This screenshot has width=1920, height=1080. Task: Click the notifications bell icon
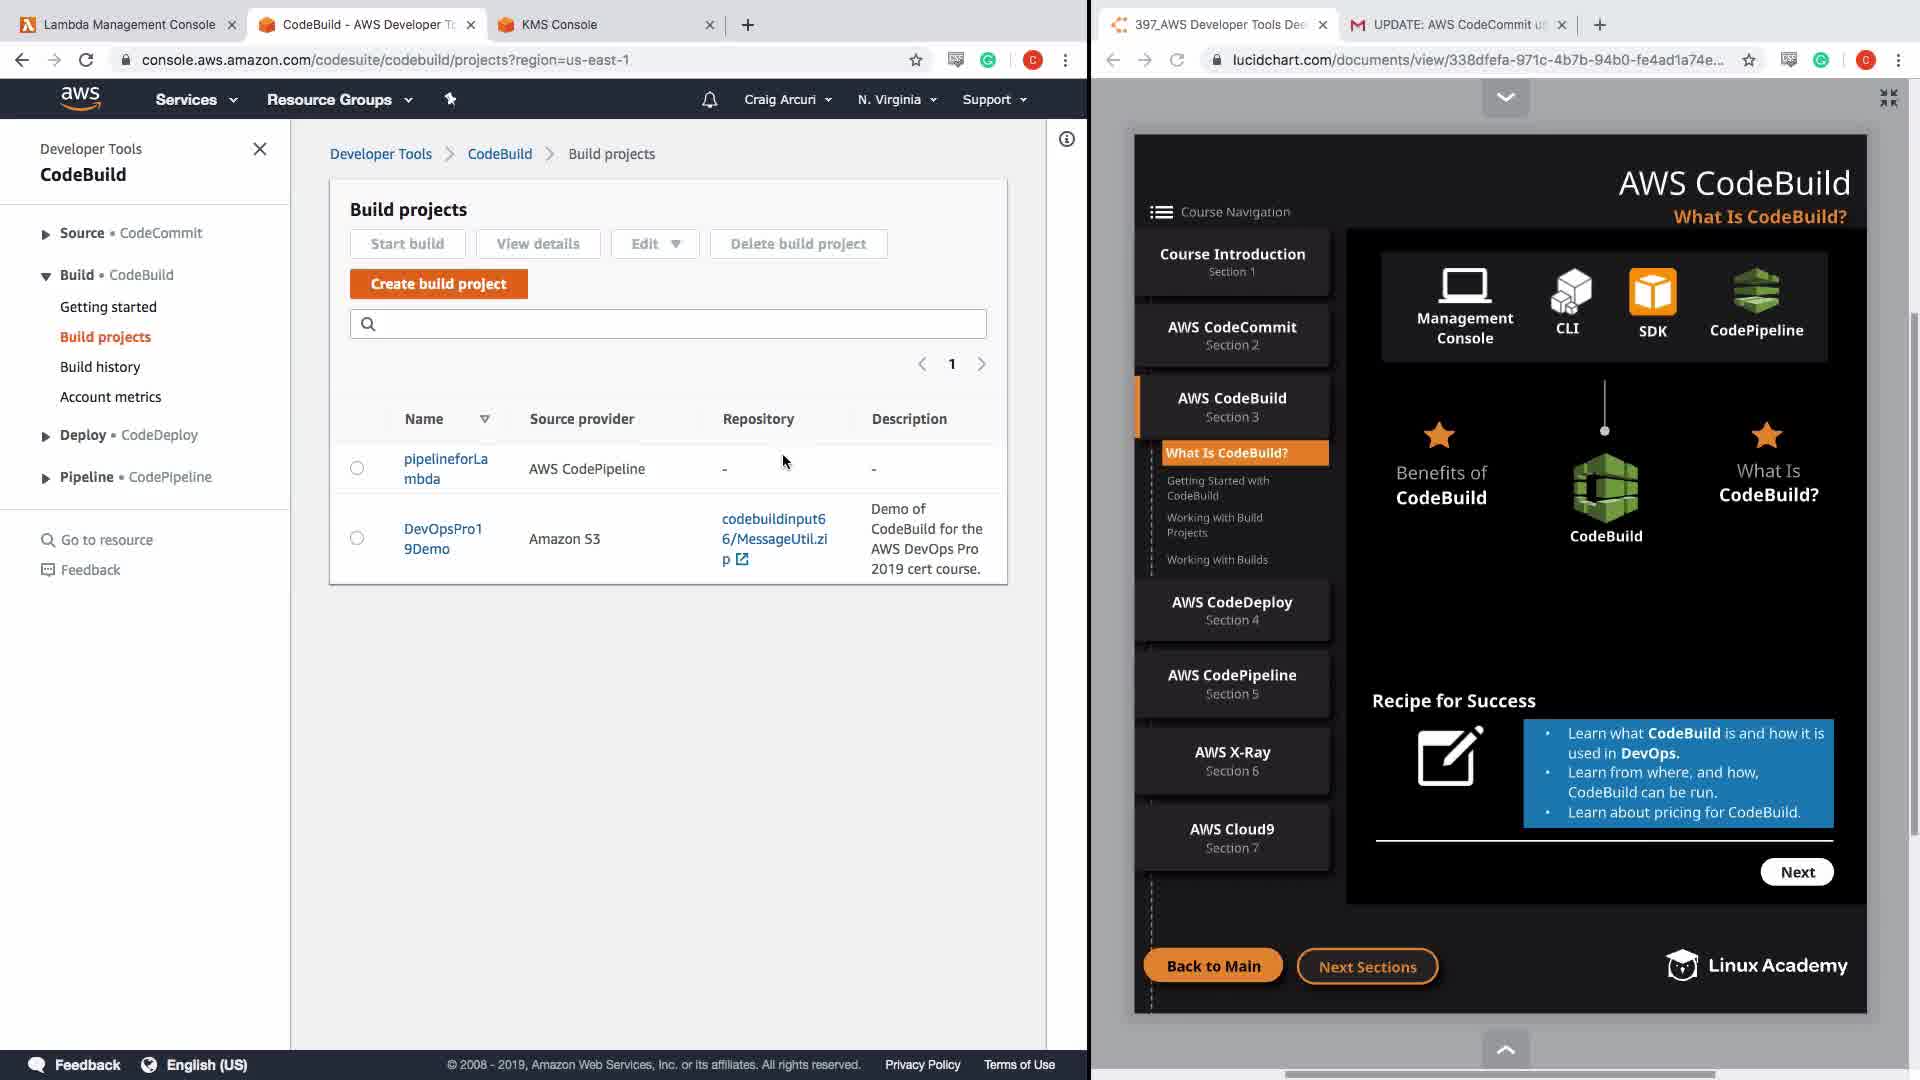coord(709,100)
